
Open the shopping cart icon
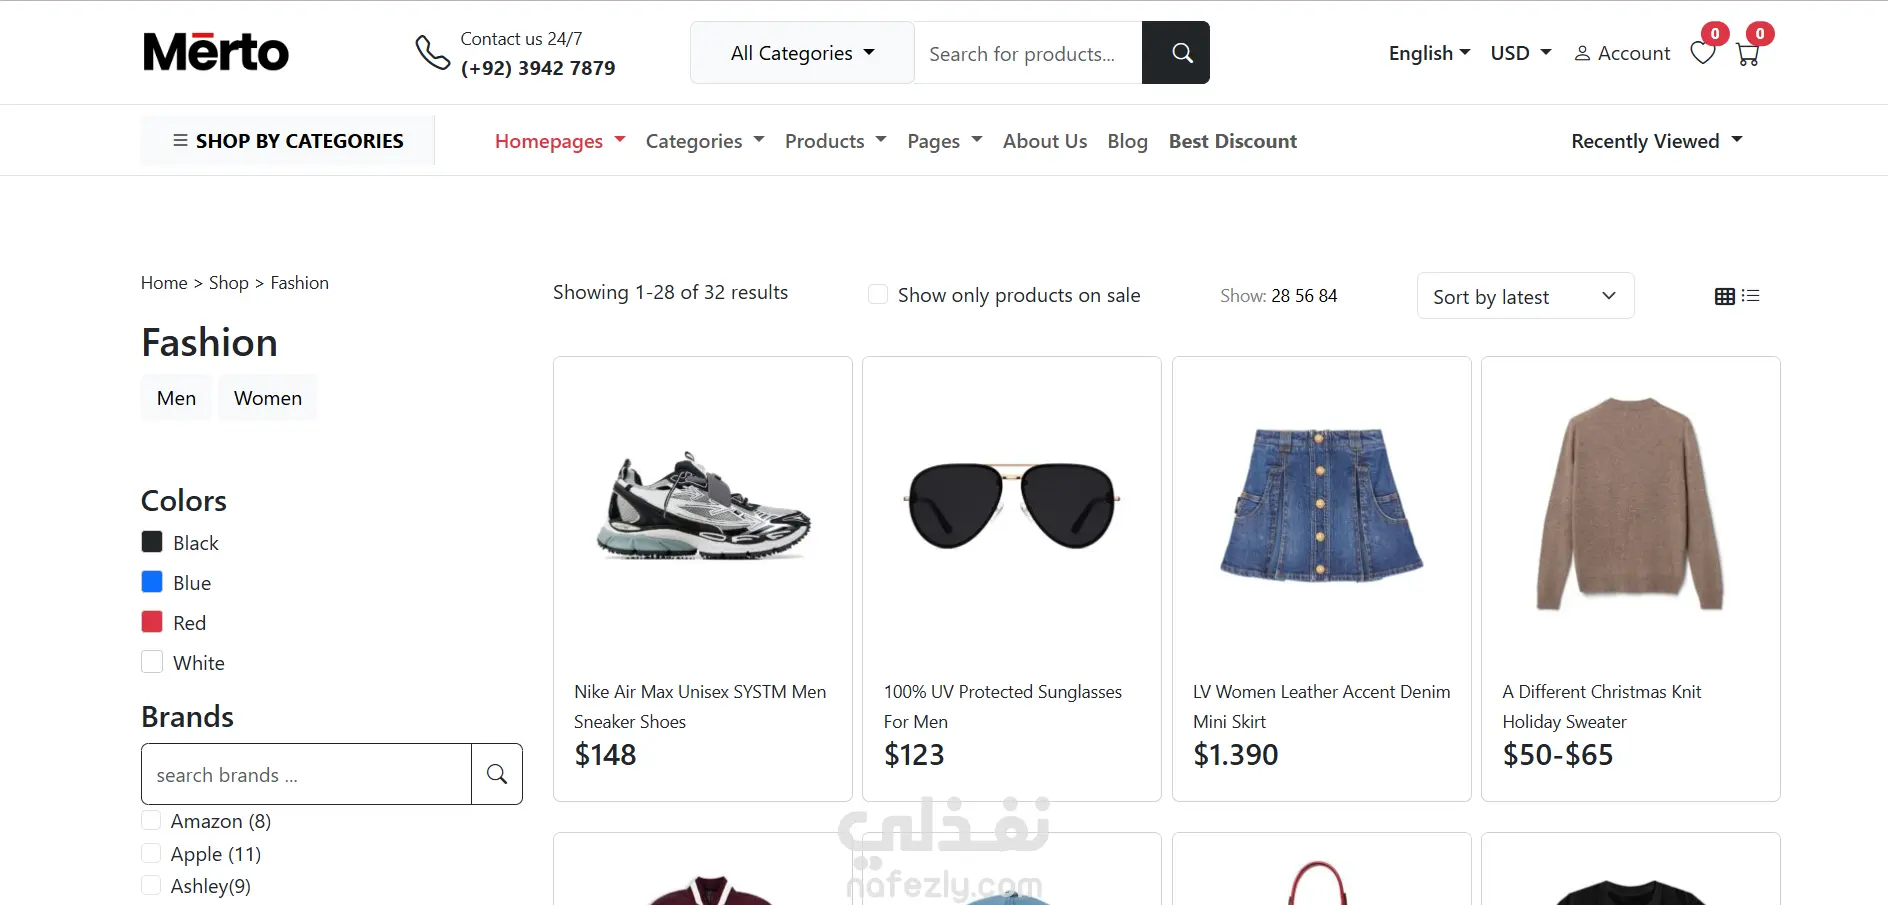point(1748,54)
